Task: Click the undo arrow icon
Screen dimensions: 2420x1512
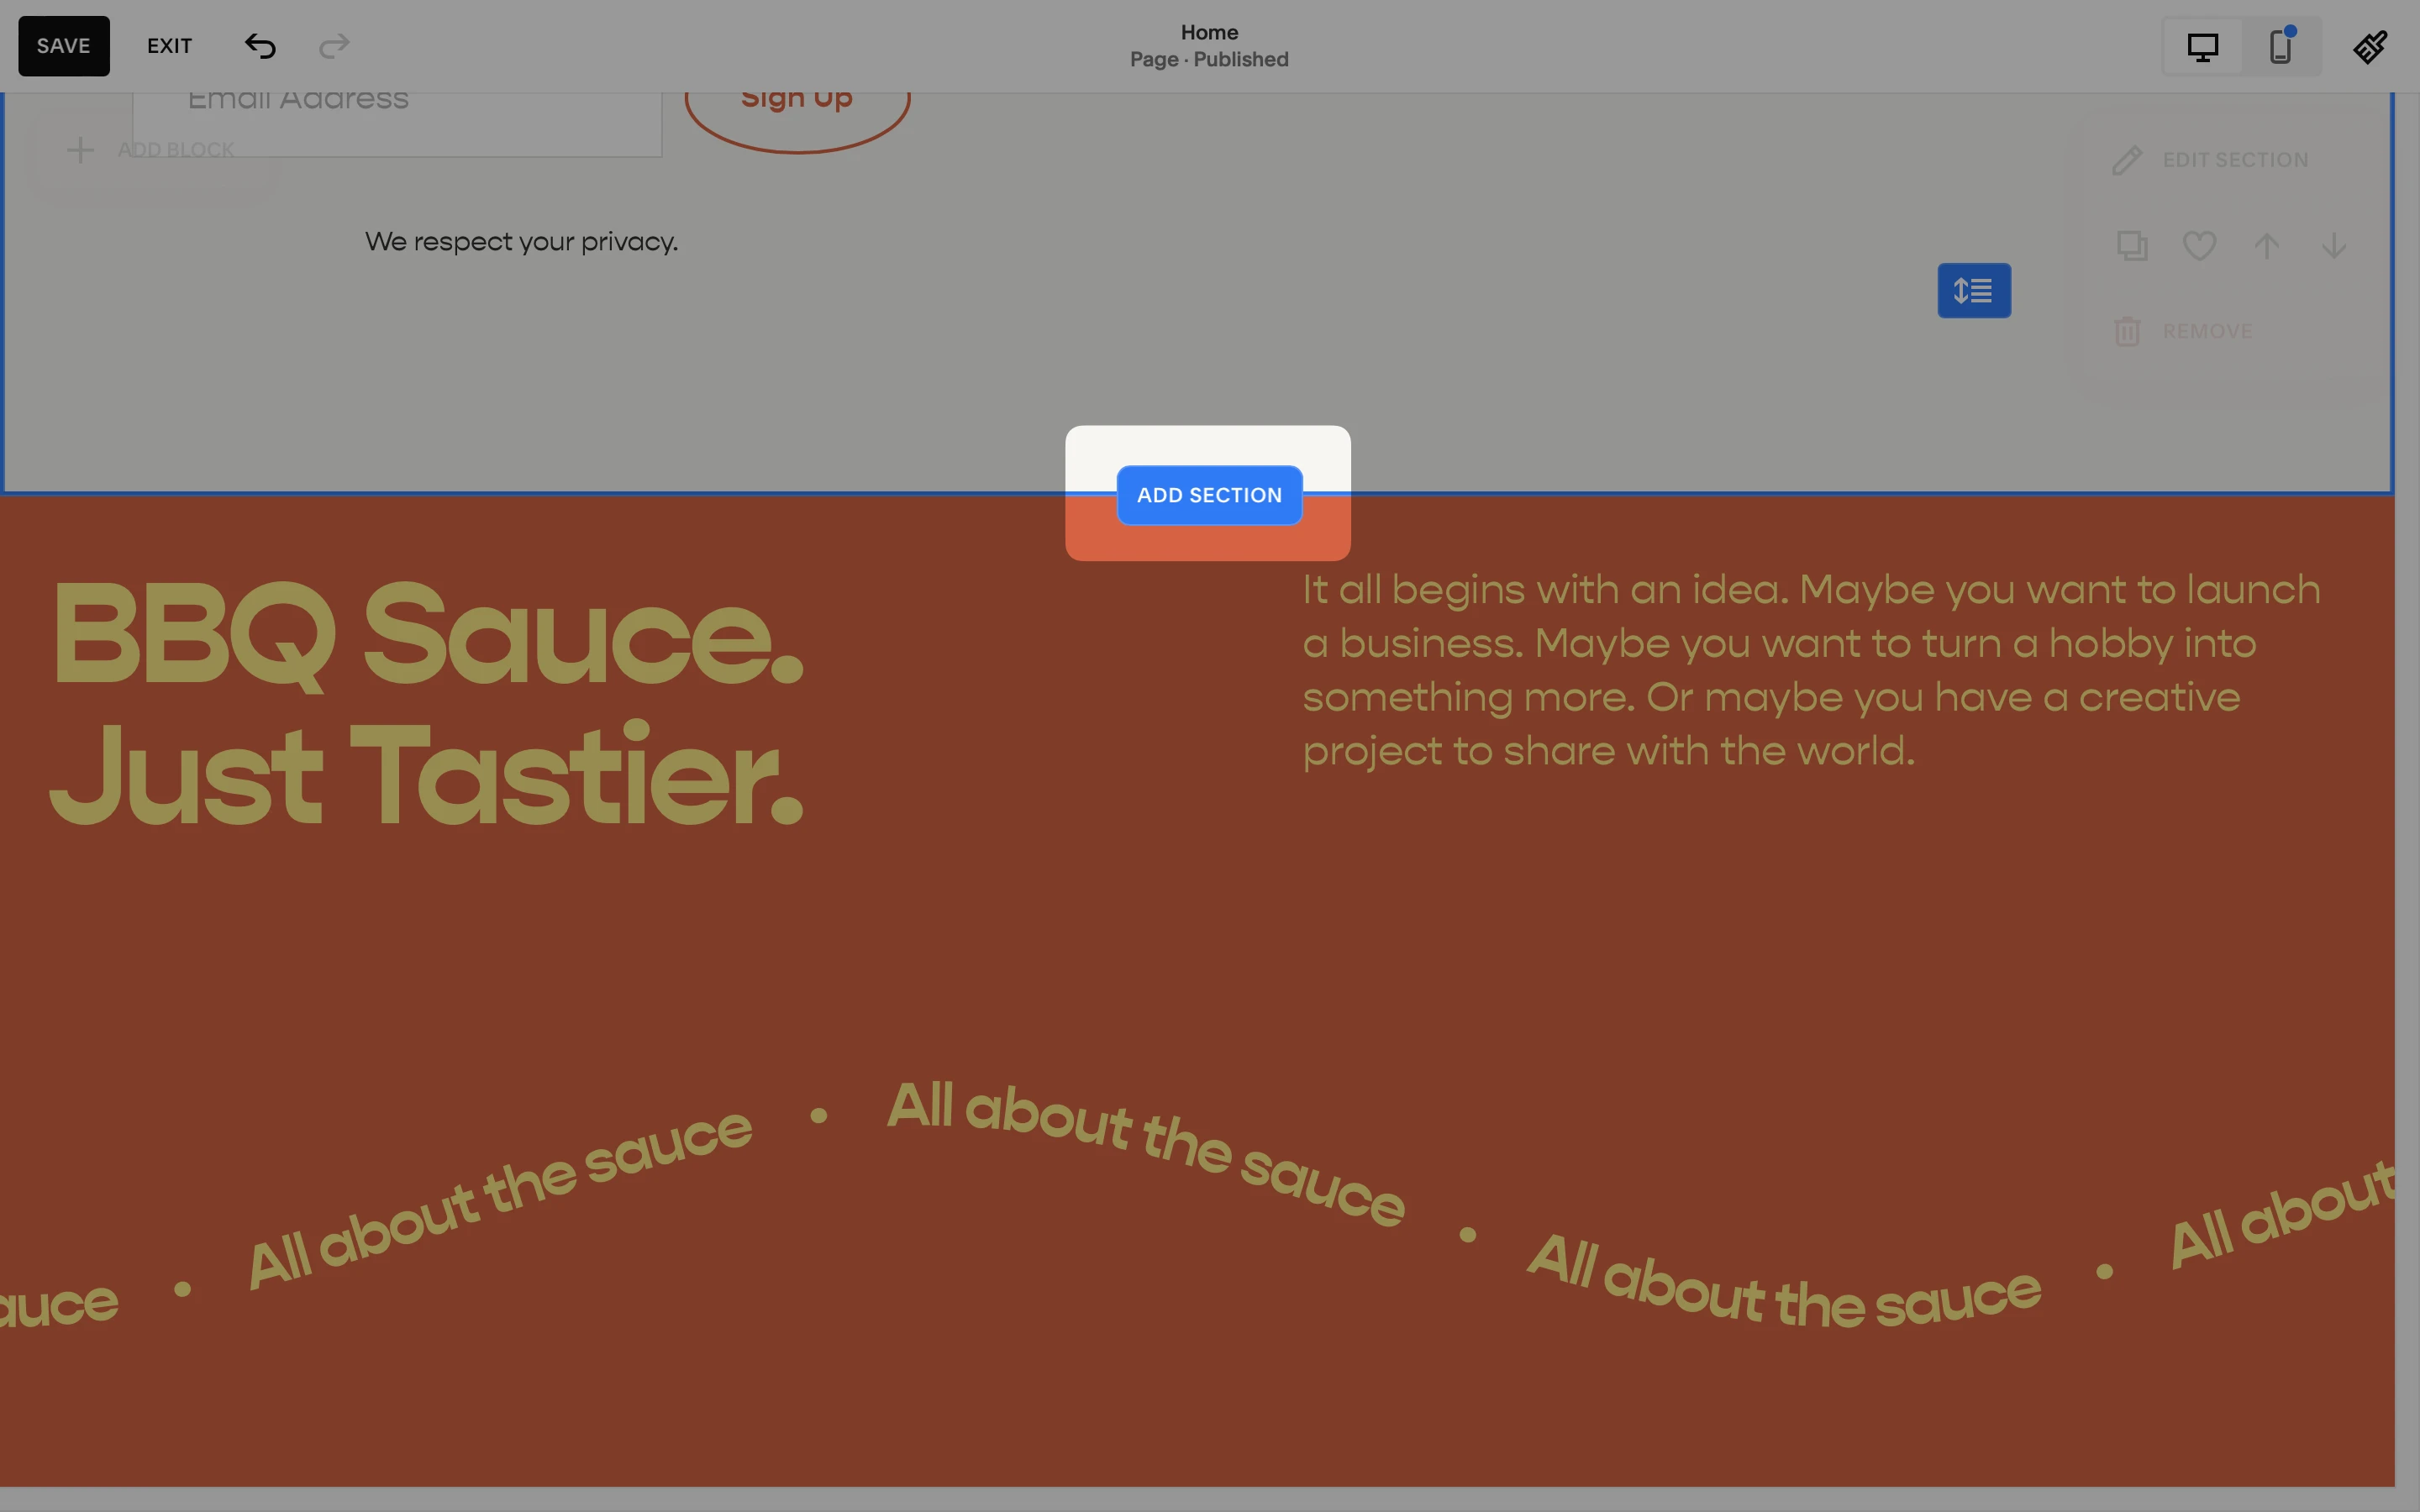Action: point(260,46)
